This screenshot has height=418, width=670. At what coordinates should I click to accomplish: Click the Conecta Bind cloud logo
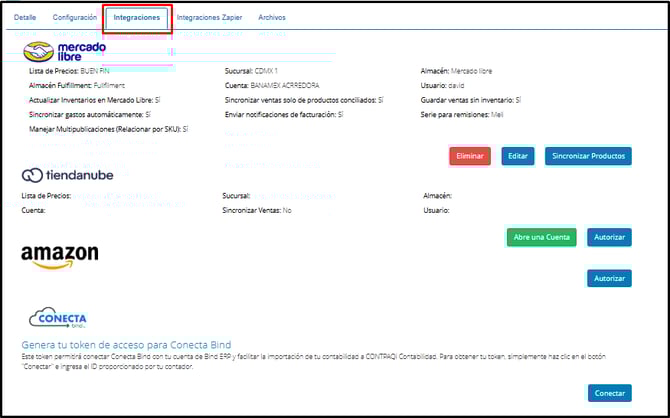[58, 318]
